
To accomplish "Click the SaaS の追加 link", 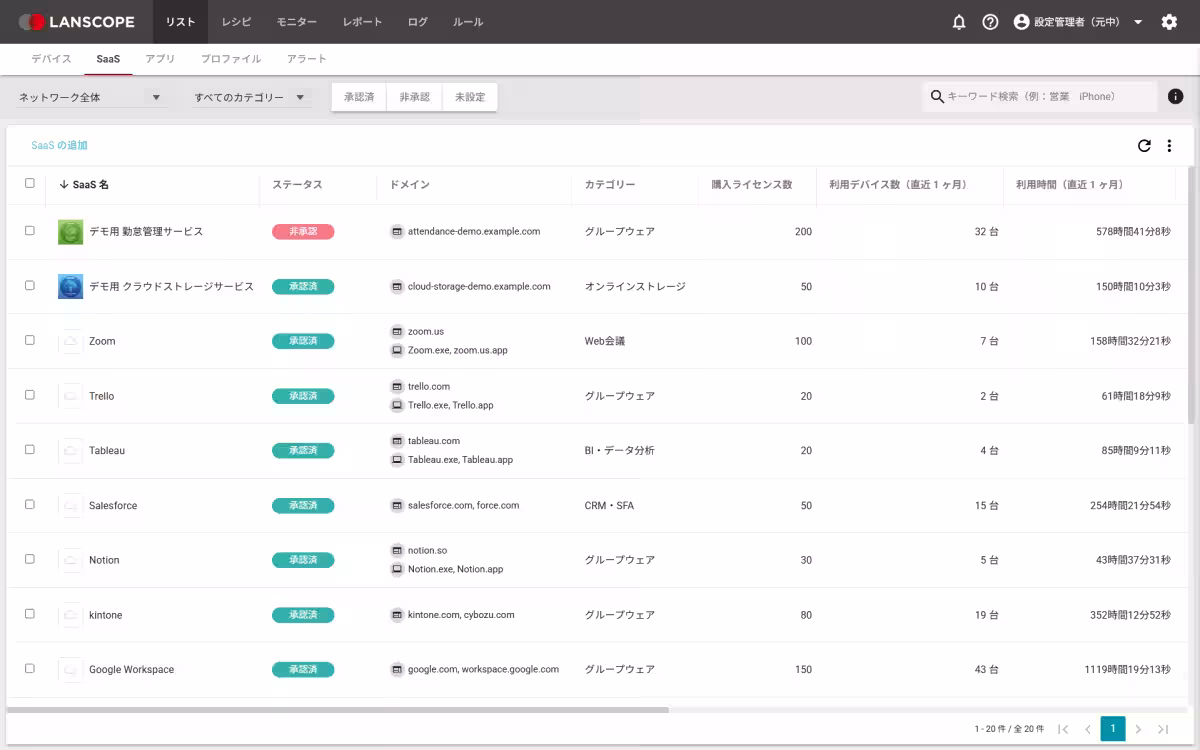I will pyautogui.click(x=59, y=145).
